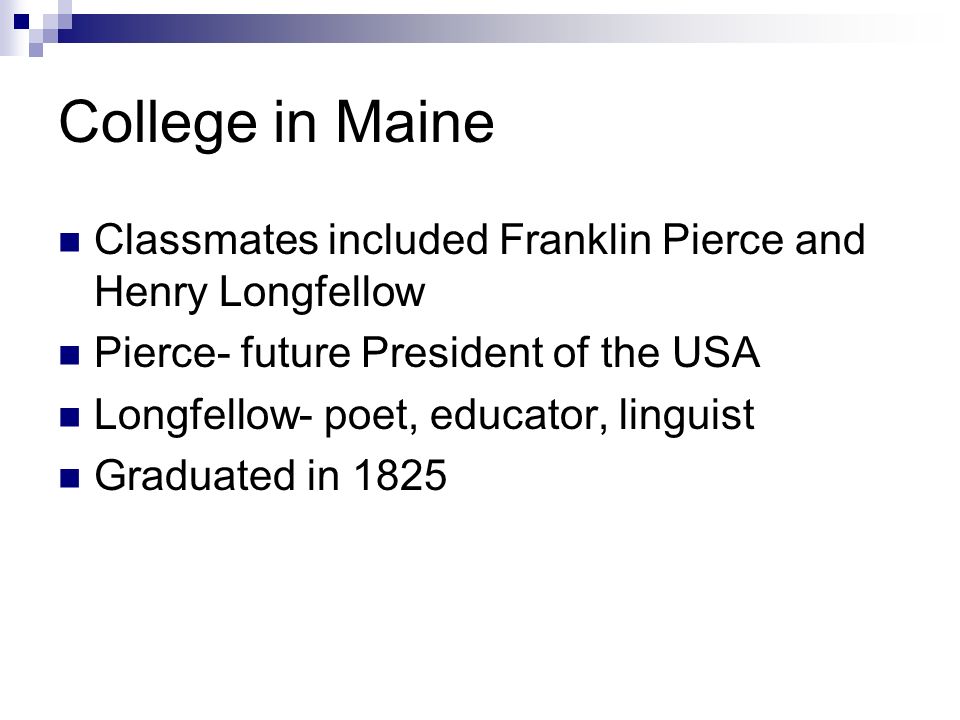
Task: Select the bullet beside 'Longfellow- poet'
Action: [x=70, y=417]
